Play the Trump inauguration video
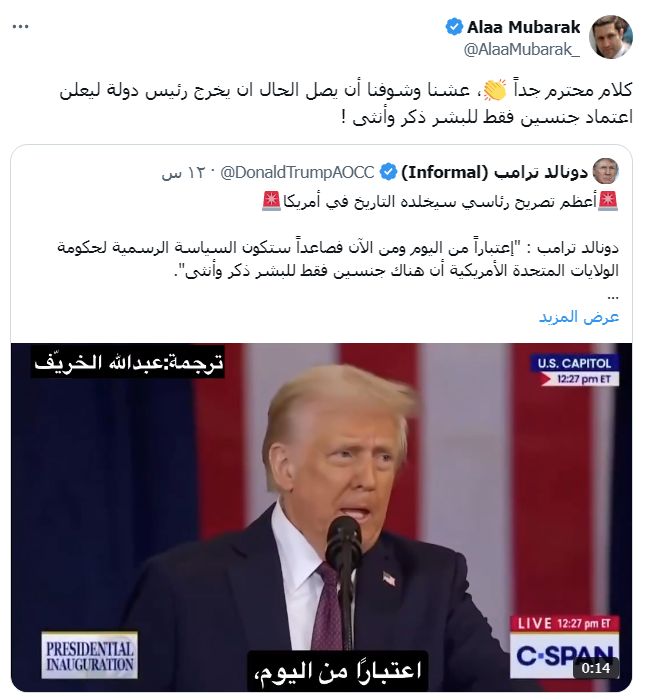 point(321,517)
